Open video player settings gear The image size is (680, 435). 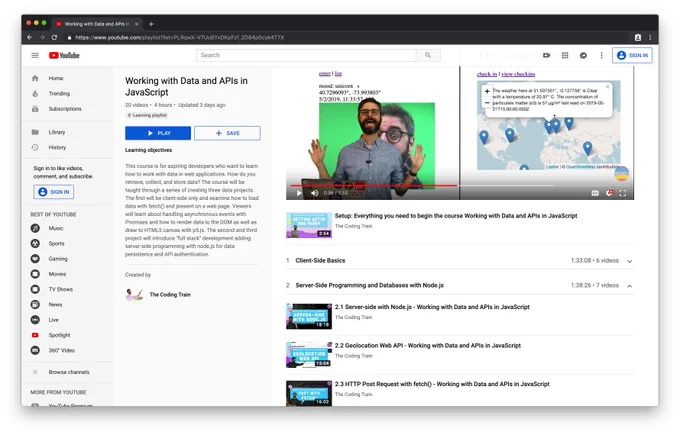pos(609,193)
